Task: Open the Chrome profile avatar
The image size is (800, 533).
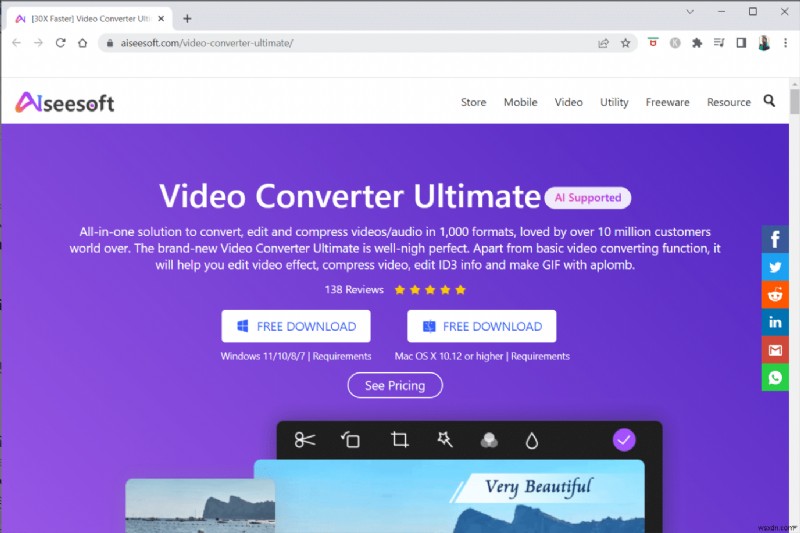Action: click(x=764, y=43)
